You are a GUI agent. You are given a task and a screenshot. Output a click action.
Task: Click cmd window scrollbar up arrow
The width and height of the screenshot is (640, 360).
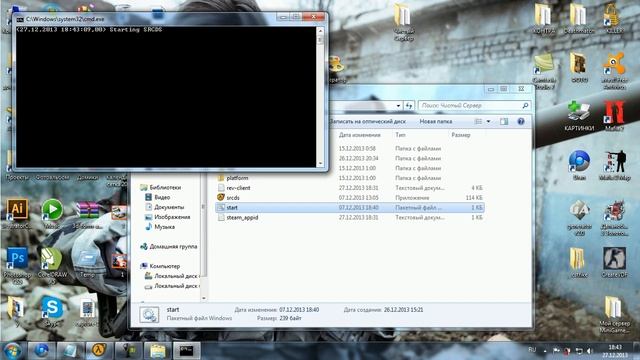tap(320, 31)
